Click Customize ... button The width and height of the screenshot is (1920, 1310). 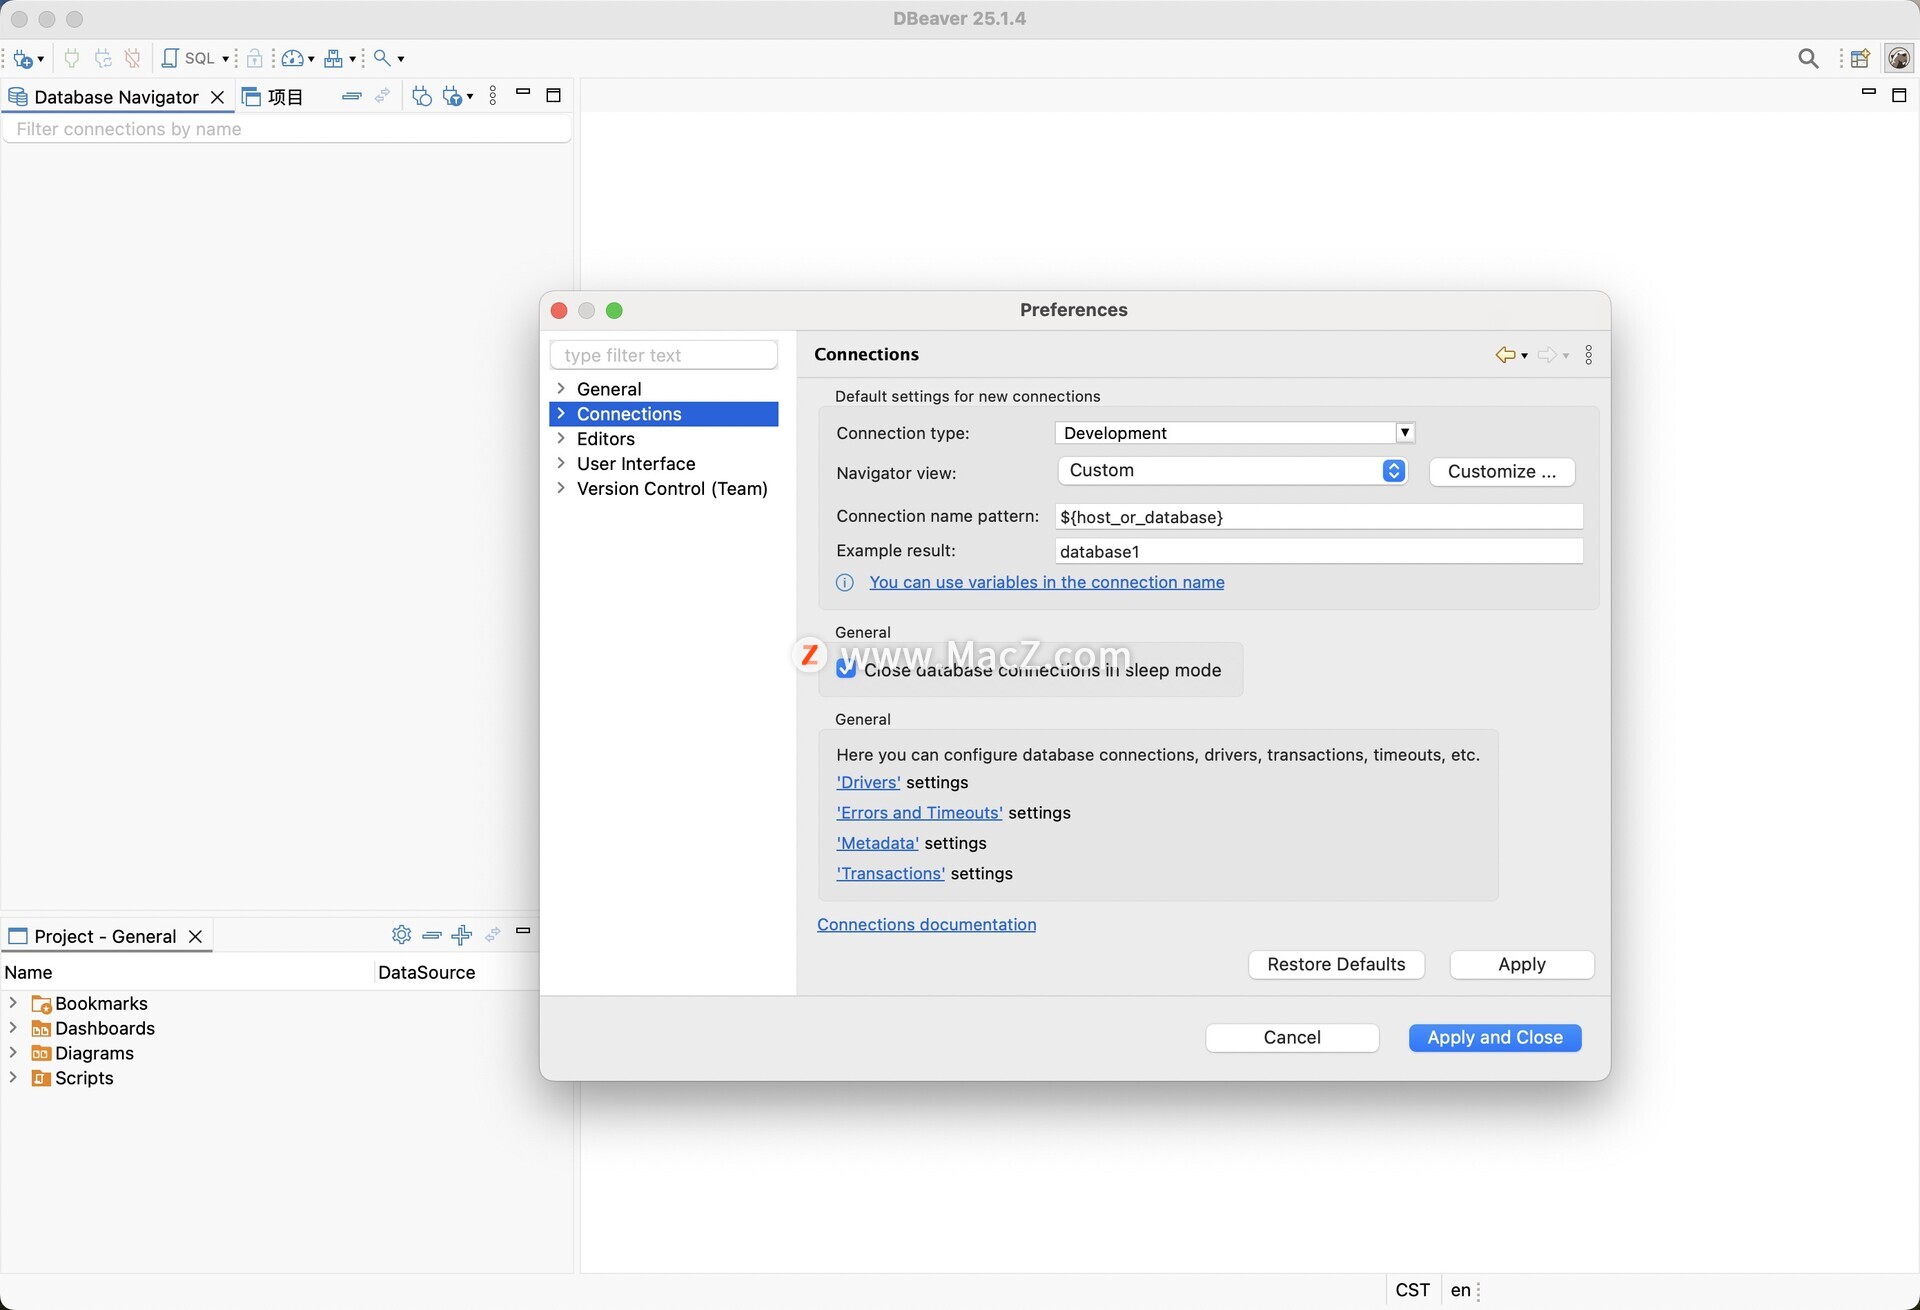[x=1501, y=472]
